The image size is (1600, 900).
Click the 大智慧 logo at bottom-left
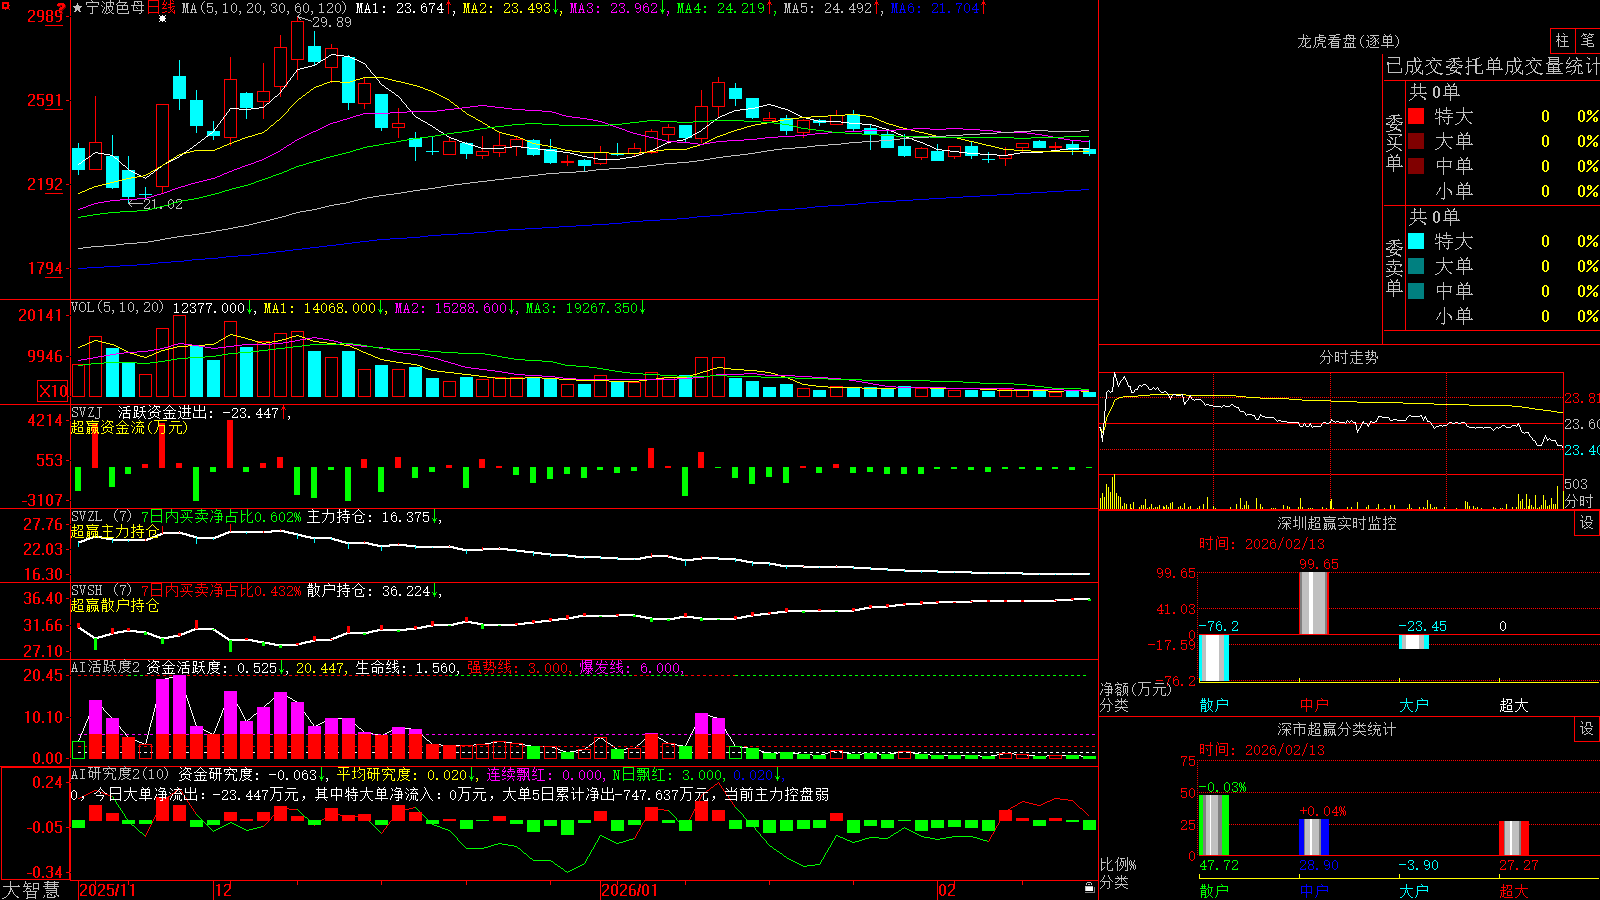[31, 890]
